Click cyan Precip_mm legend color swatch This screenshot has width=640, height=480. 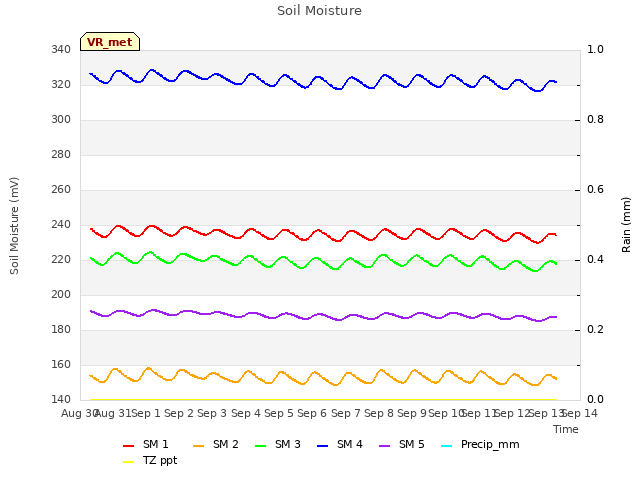point(447,446)
